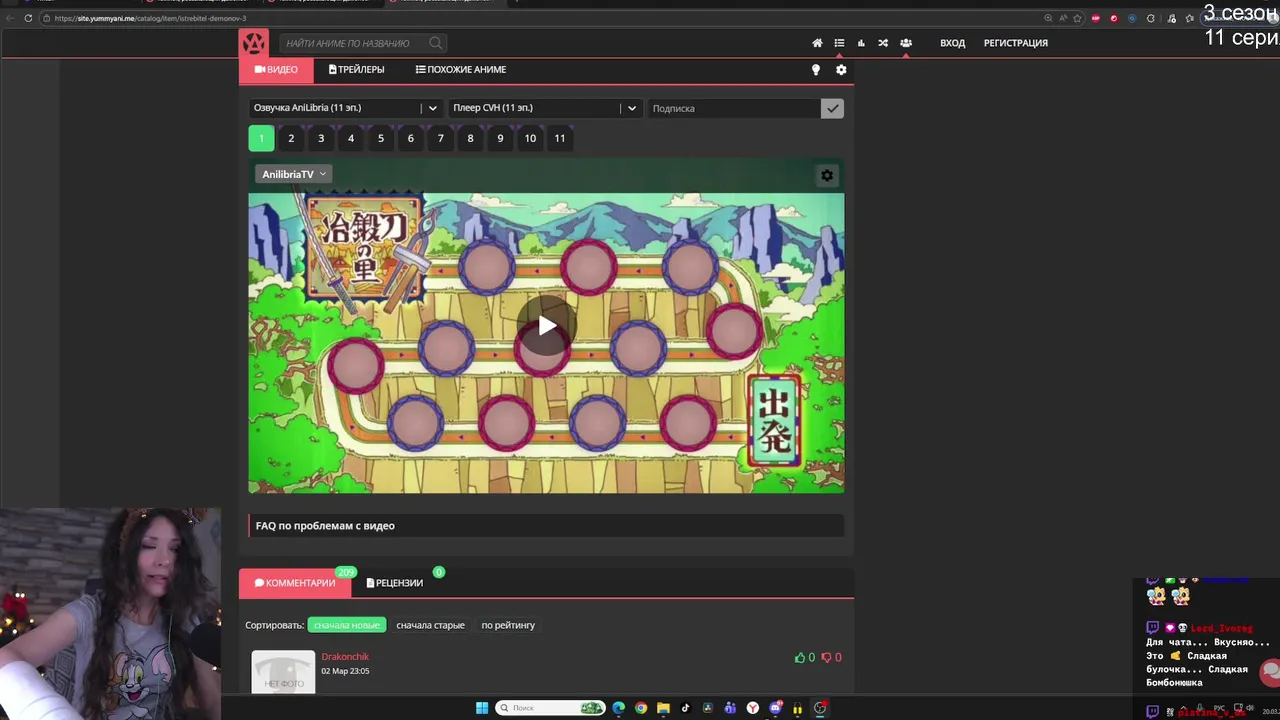Open Google Chrome from taskbar

tap(641, 708)
